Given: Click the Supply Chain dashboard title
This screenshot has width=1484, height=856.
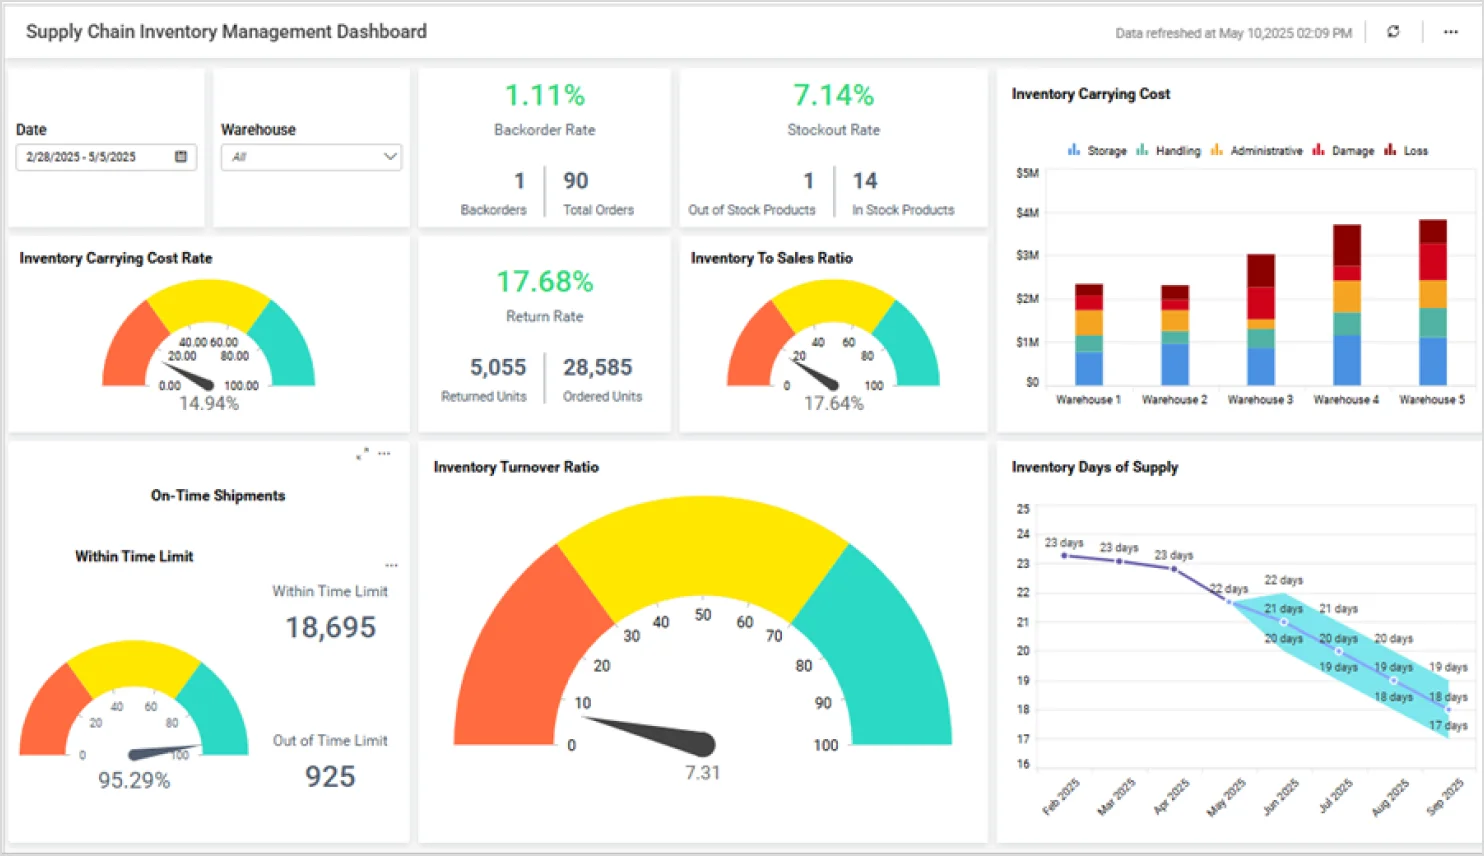Looking at the screenshot, I should (226, 32).
